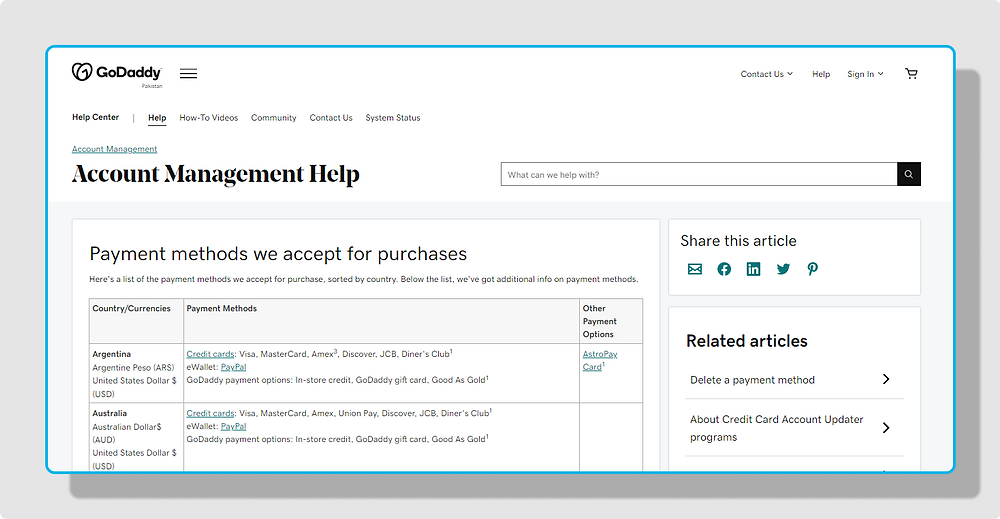The width and height of the screenshot is (1000, 519).
Task: Share article on Pinterest icon
Action: pos(812,269)
